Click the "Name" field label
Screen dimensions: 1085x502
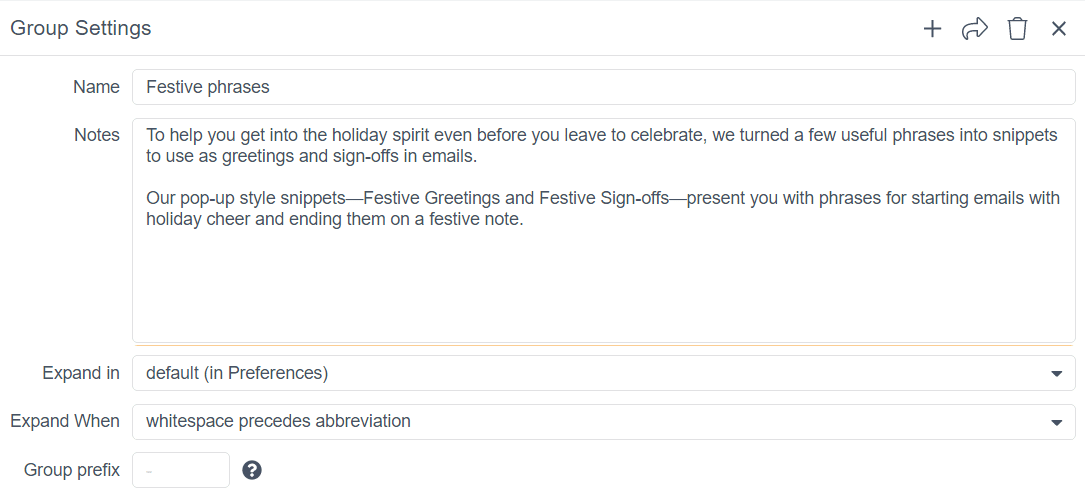pyautogui.click(x=96, y=87)
